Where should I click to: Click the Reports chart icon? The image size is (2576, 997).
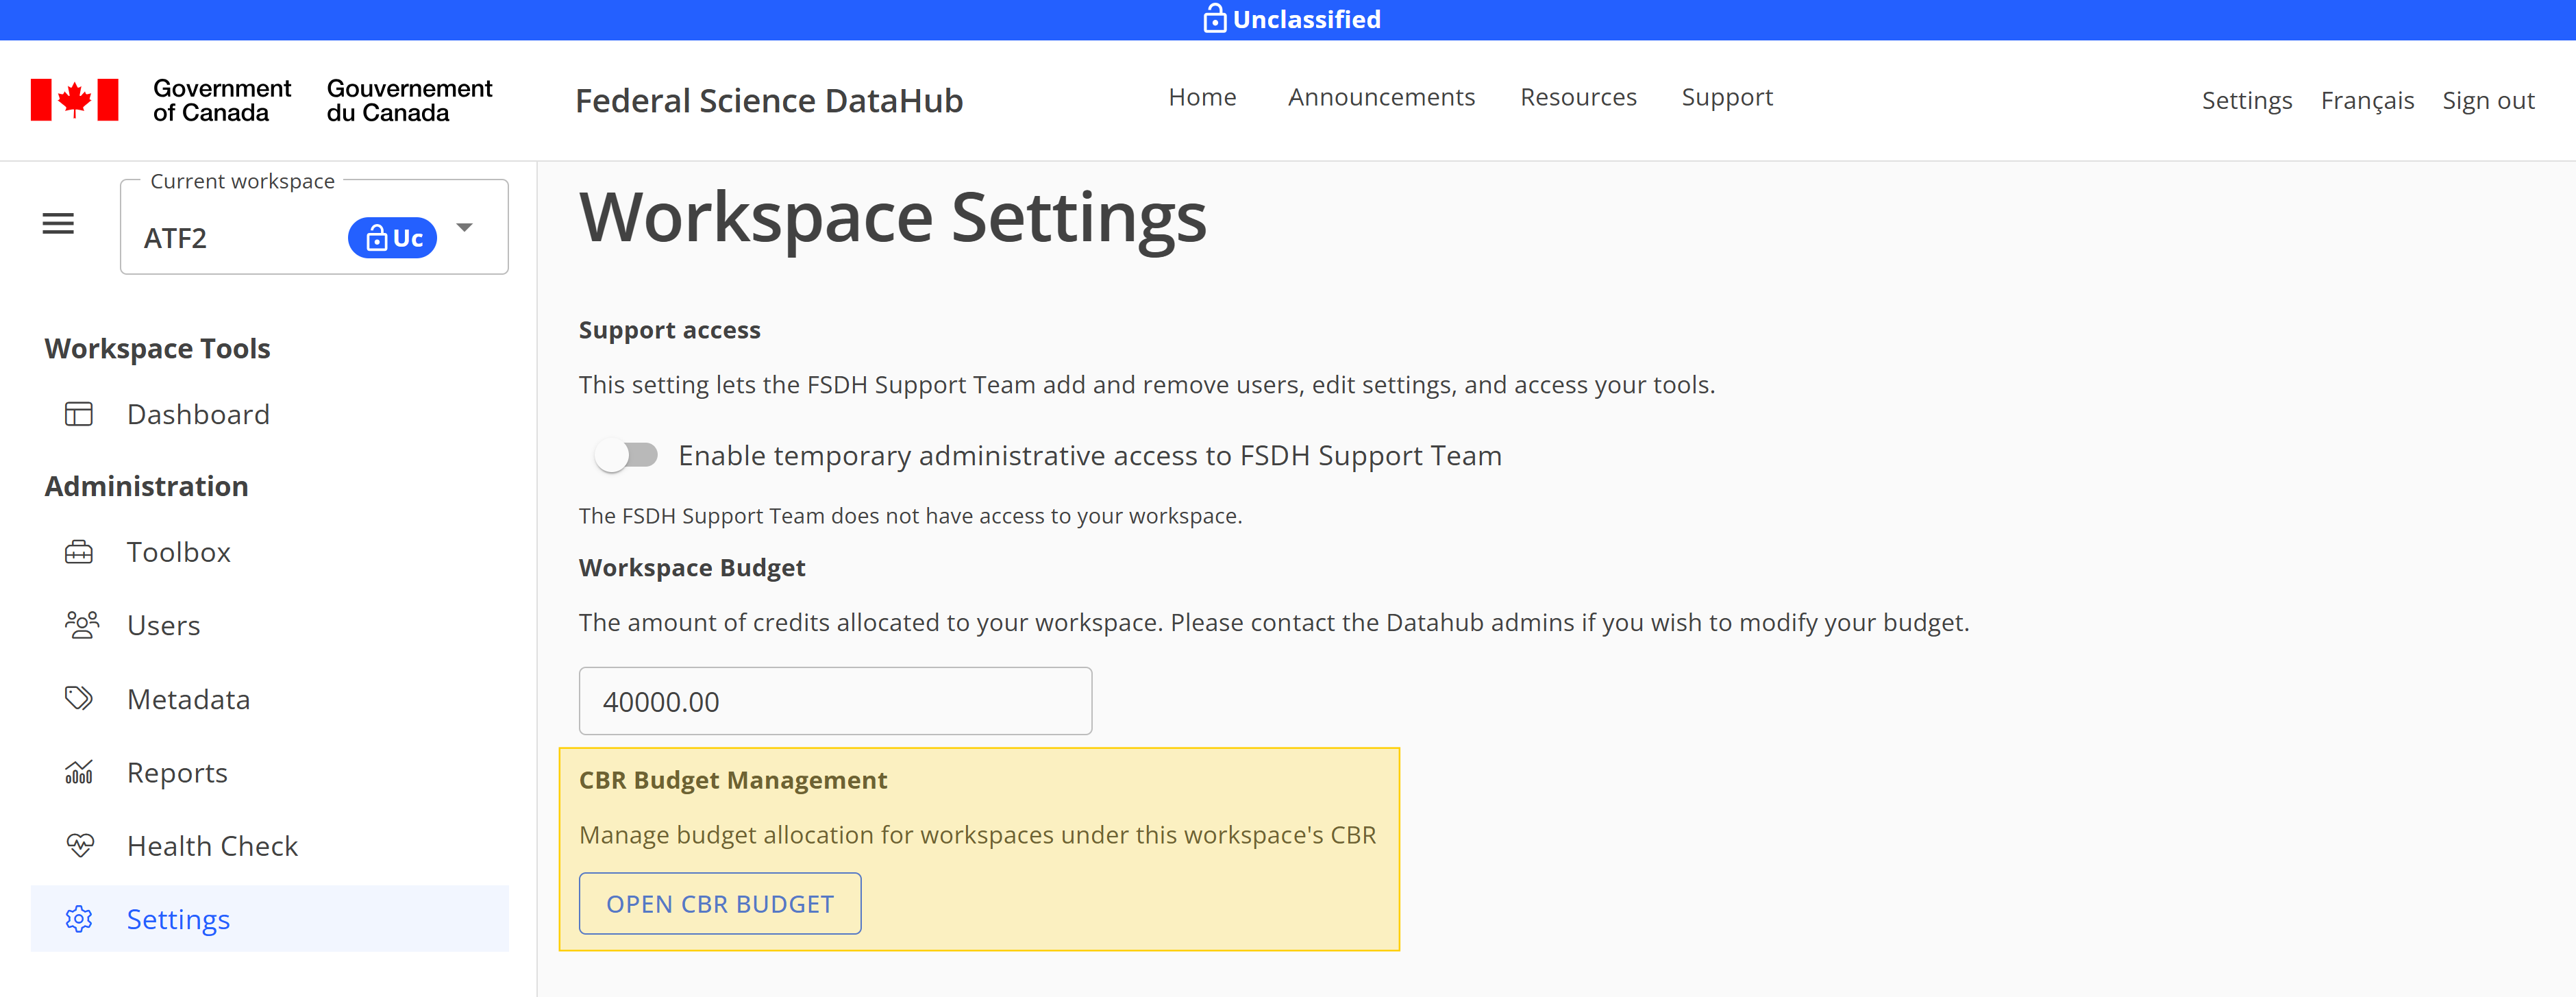pos(79,772)
